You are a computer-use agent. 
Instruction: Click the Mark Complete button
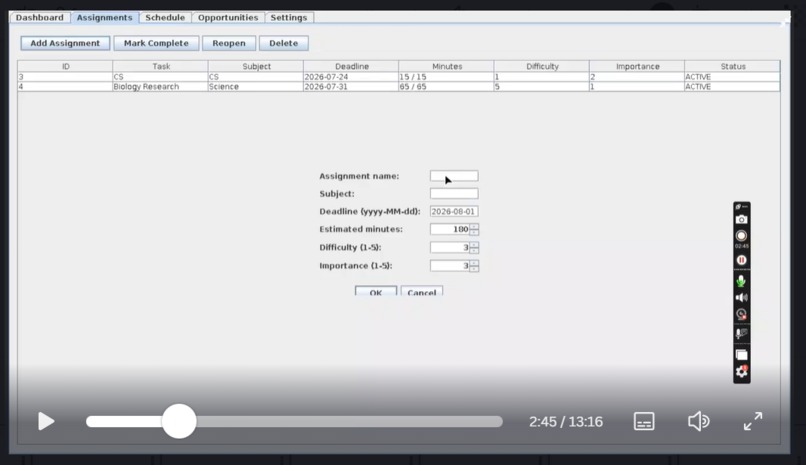click(x=156, y=43)
